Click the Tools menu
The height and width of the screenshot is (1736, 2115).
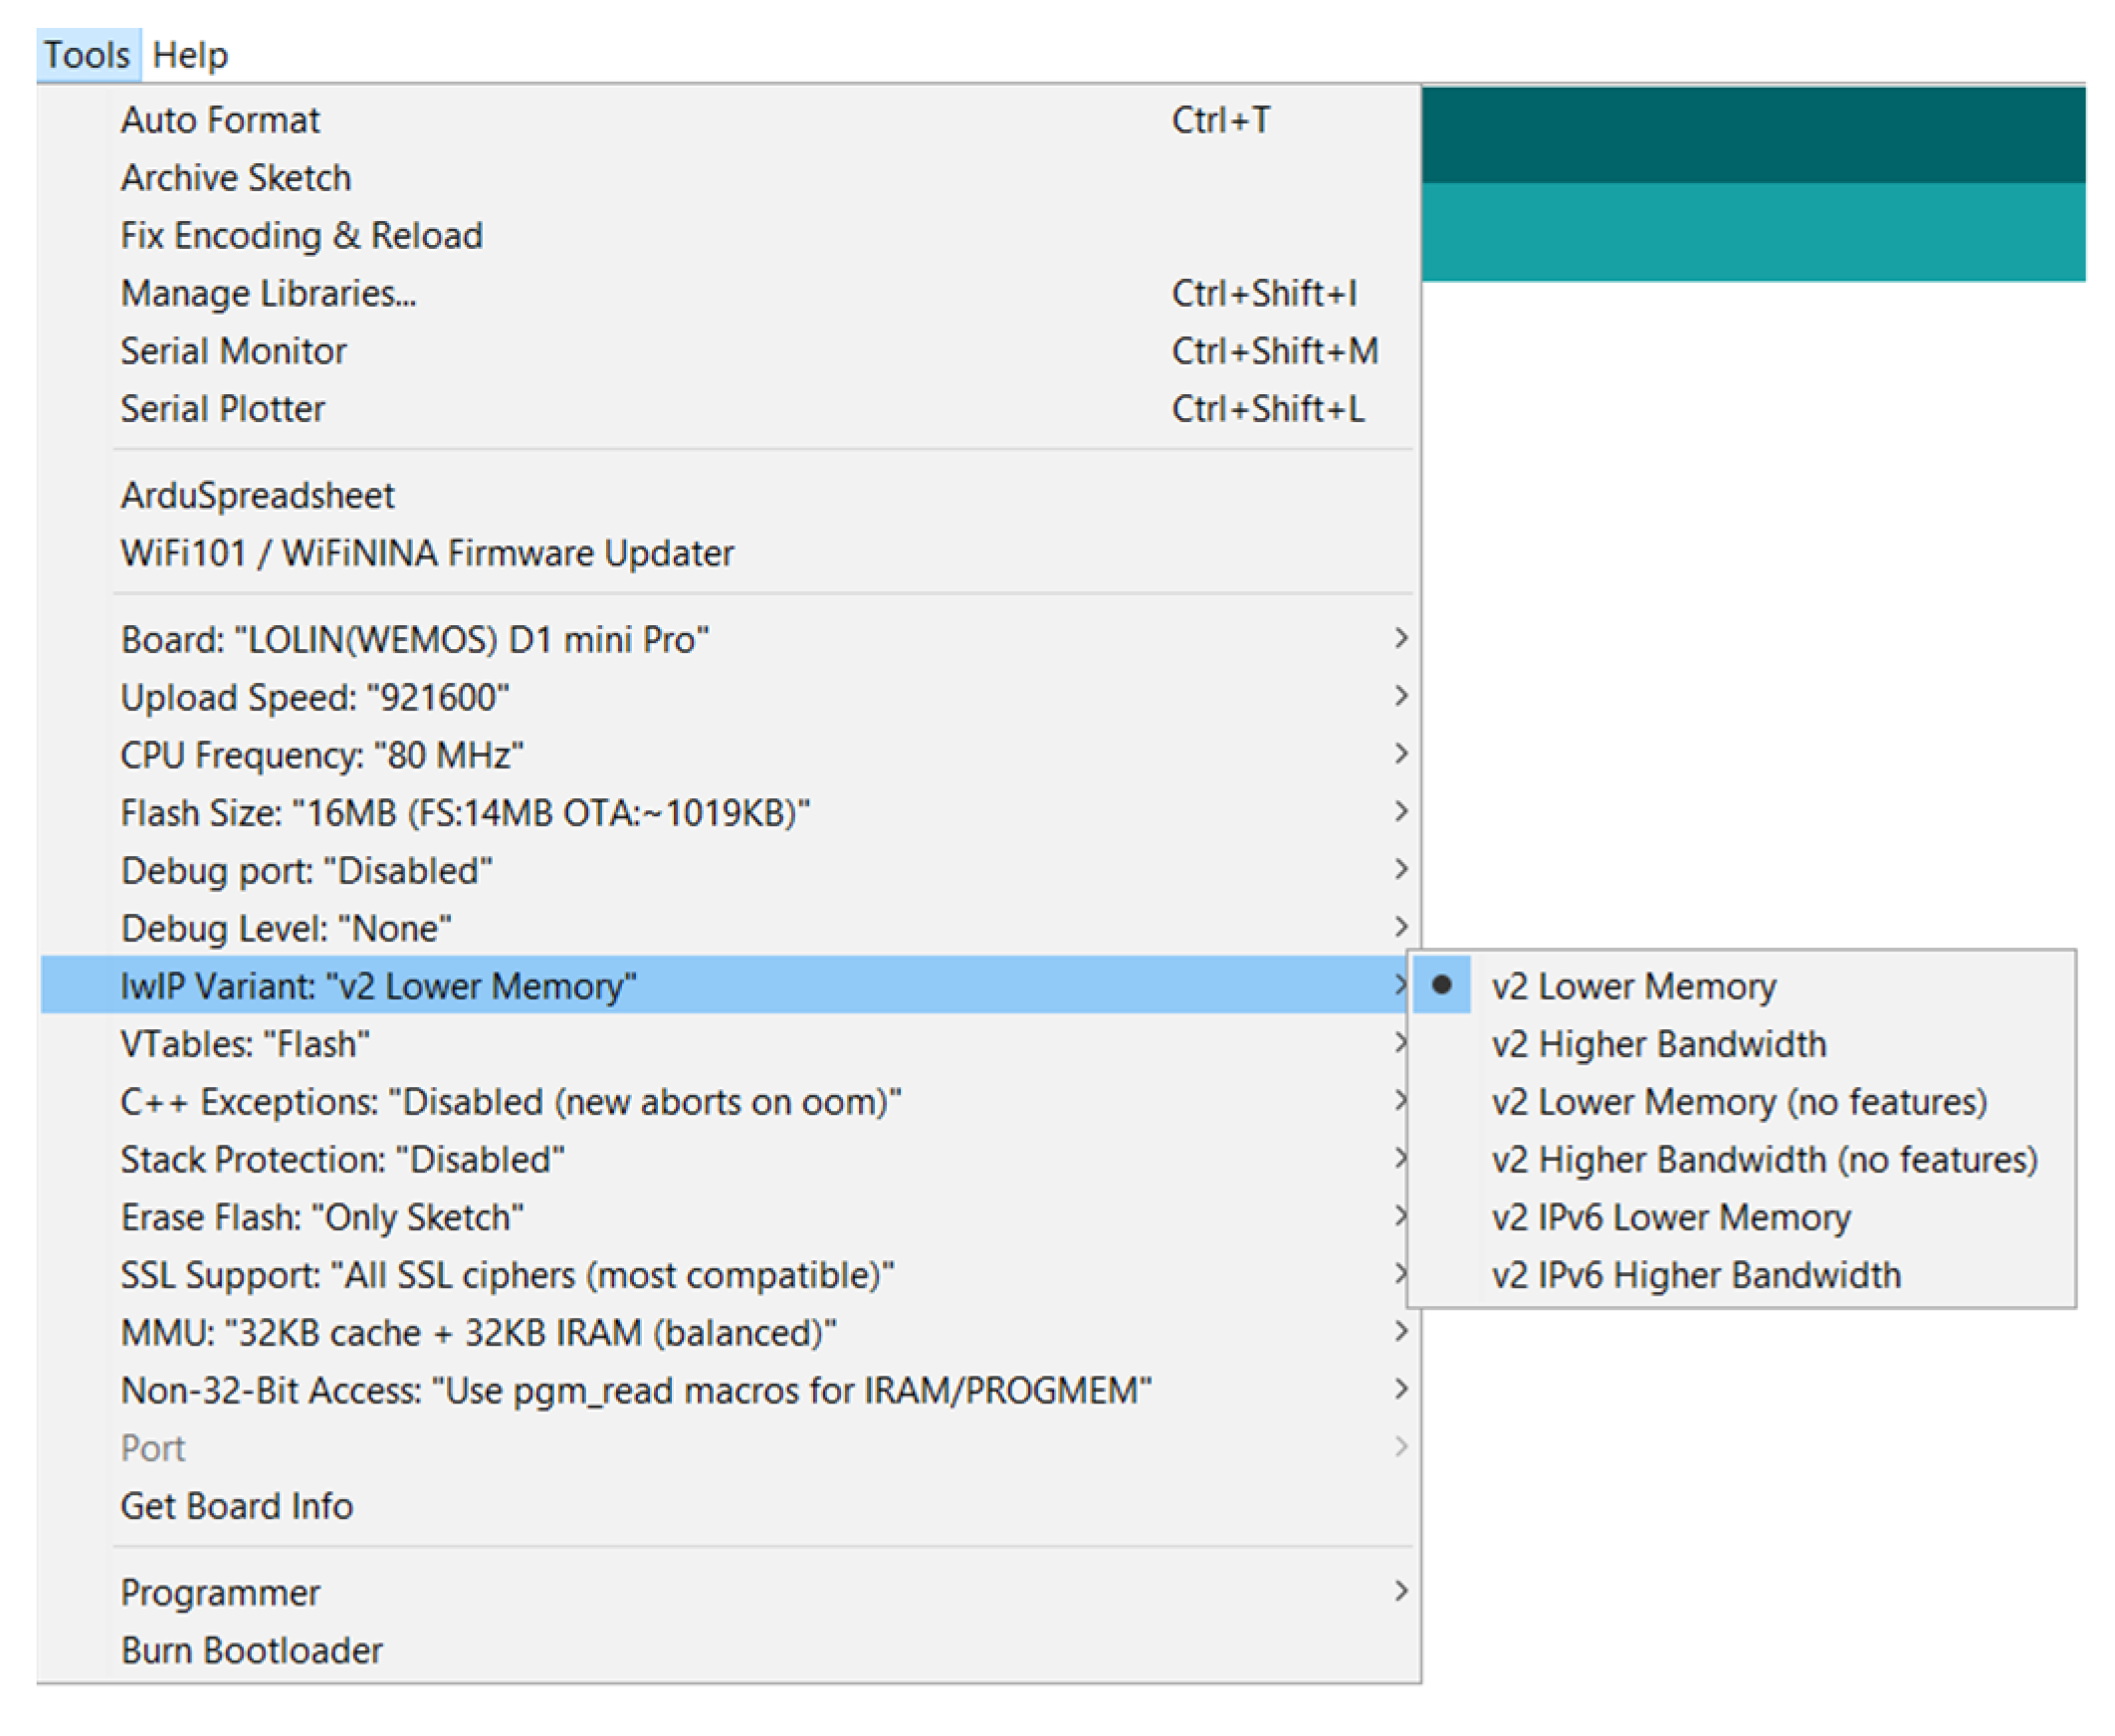click(x=87, y=55)
